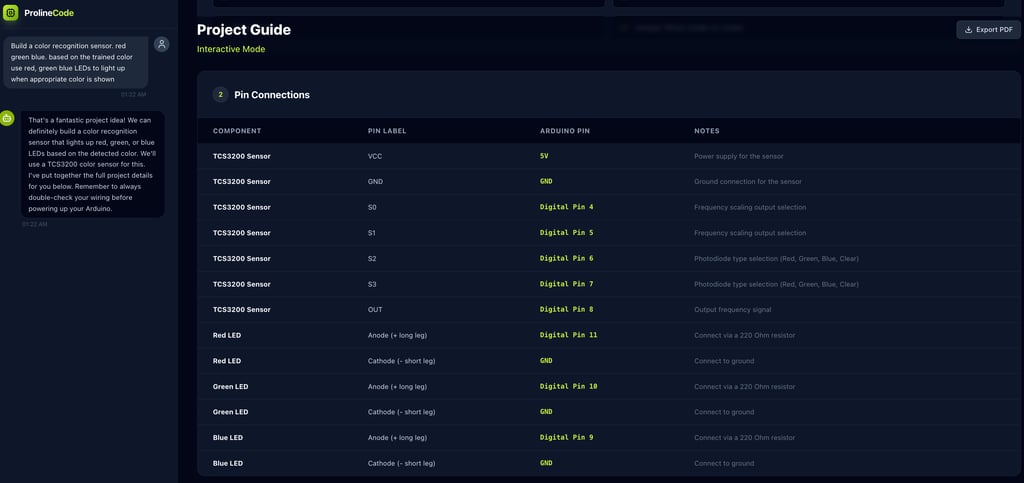
Task: Click the Digital Pin 11 cell
Action: pyautogui.click(x=568, y=335)
